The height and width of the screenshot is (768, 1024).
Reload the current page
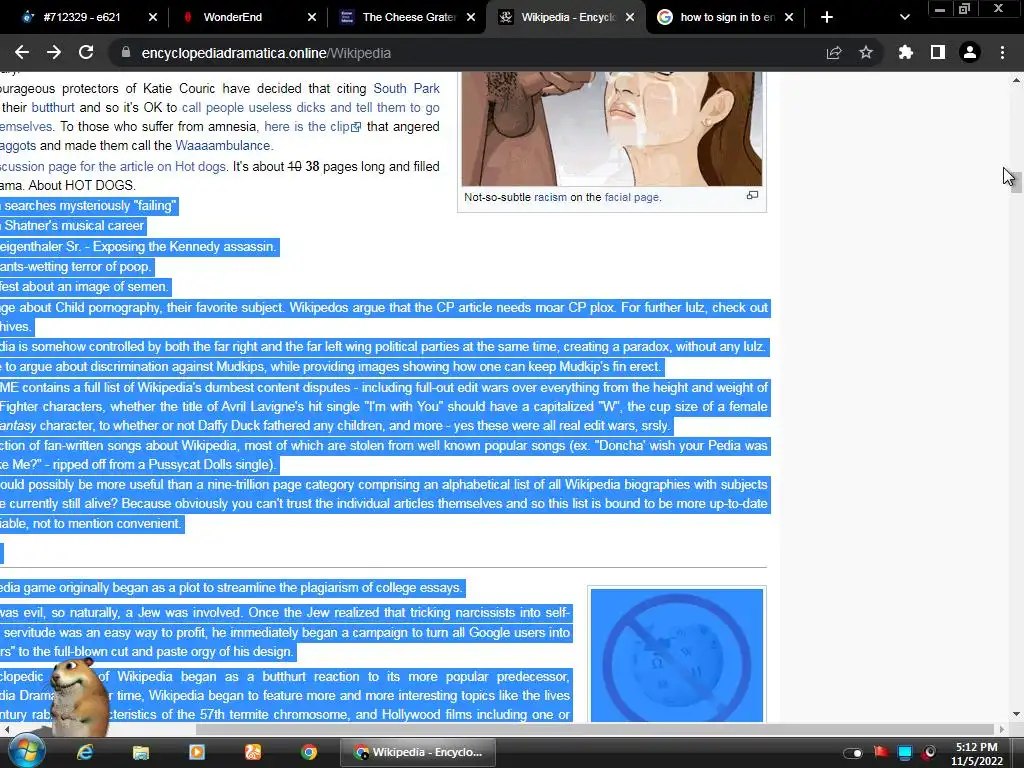(86, 52)
